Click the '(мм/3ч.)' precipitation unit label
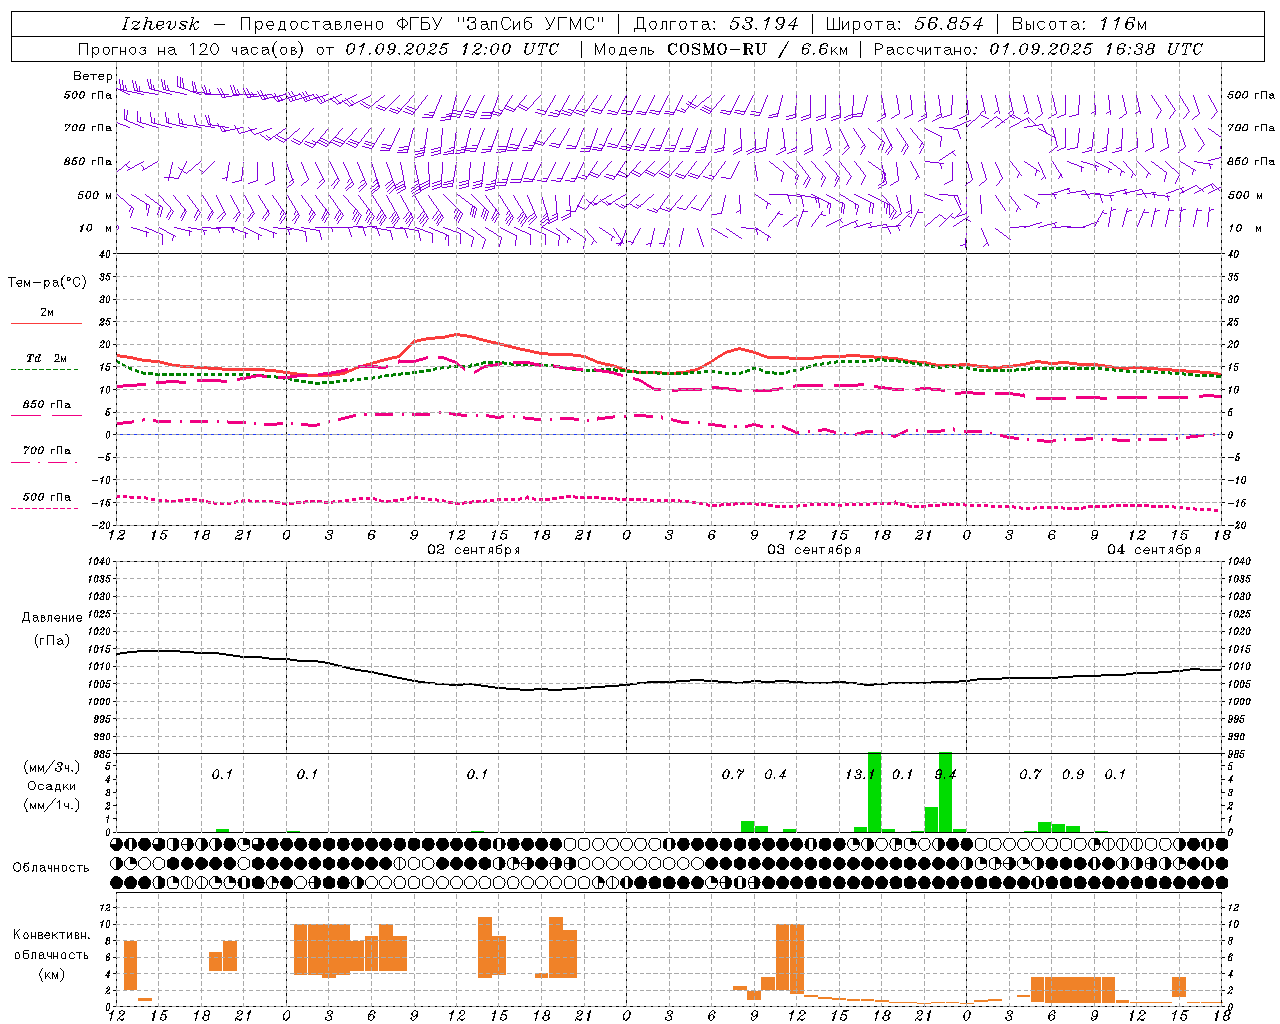This screenshot has height=1024, width=1280. pyautogui.click(x=52, y=767)
